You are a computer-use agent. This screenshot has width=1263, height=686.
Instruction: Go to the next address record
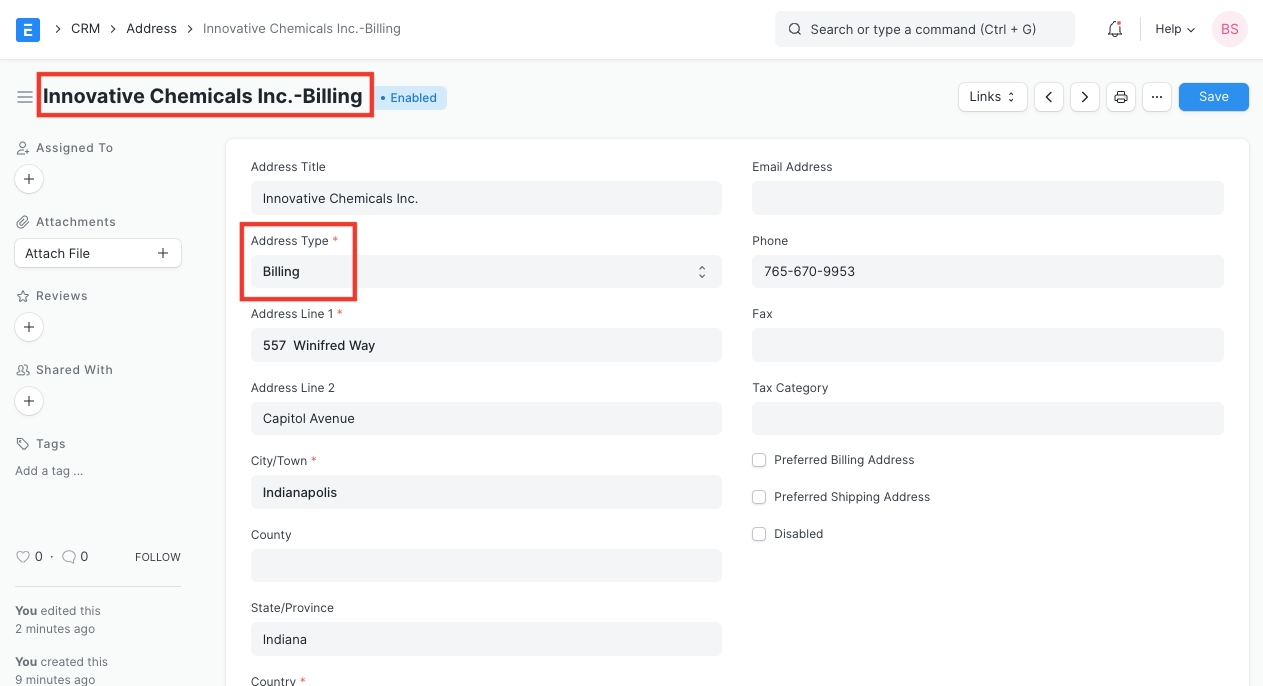point(1085,97)
